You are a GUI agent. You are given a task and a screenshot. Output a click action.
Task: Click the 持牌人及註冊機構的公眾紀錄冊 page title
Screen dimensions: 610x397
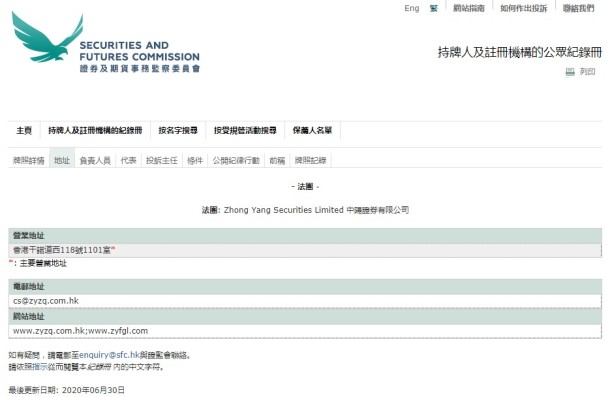pyautogui.click(x=520, y=52)
